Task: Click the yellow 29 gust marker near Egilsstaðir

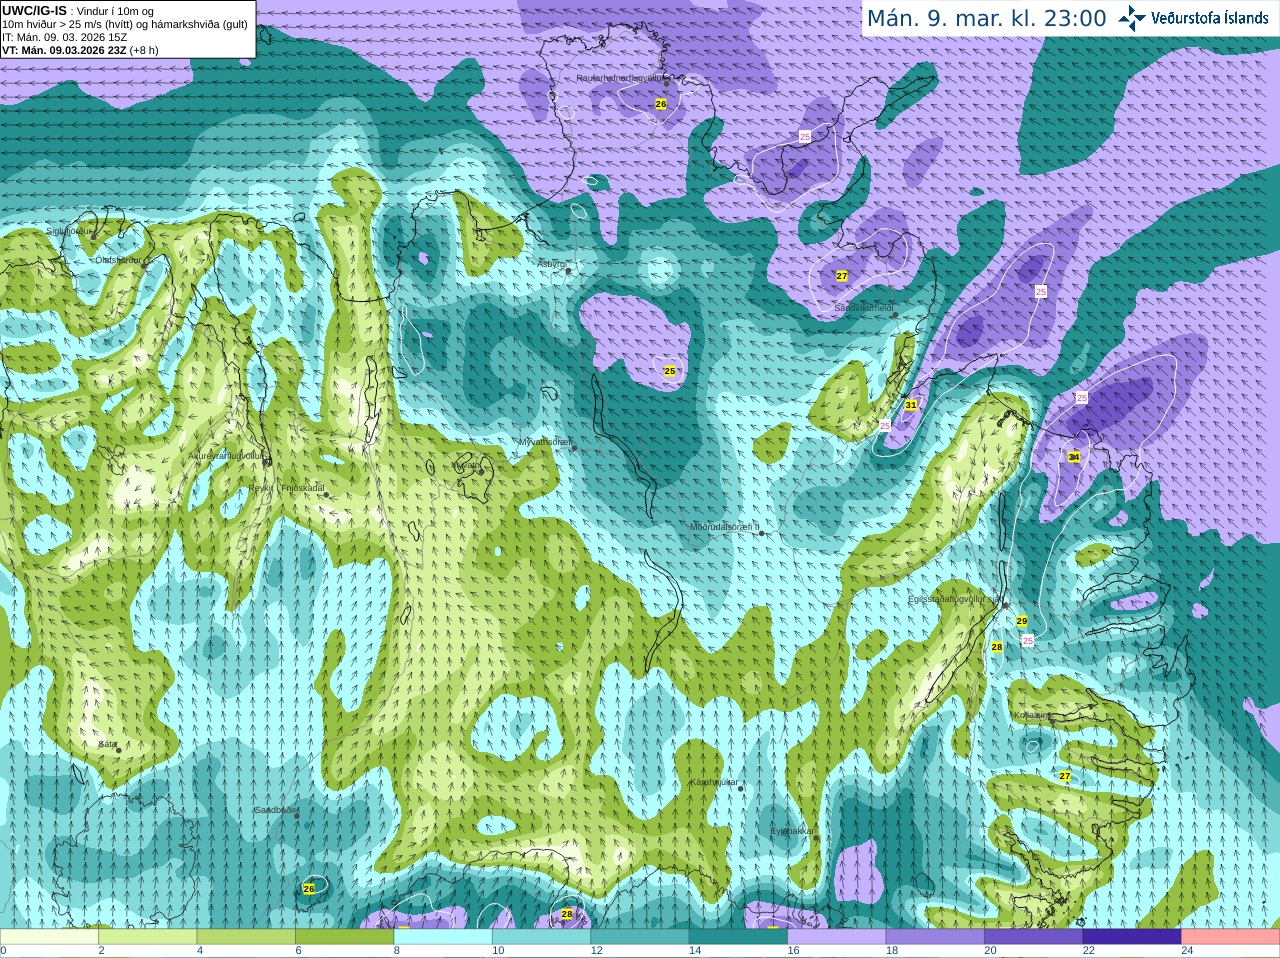Action: 1022,622
